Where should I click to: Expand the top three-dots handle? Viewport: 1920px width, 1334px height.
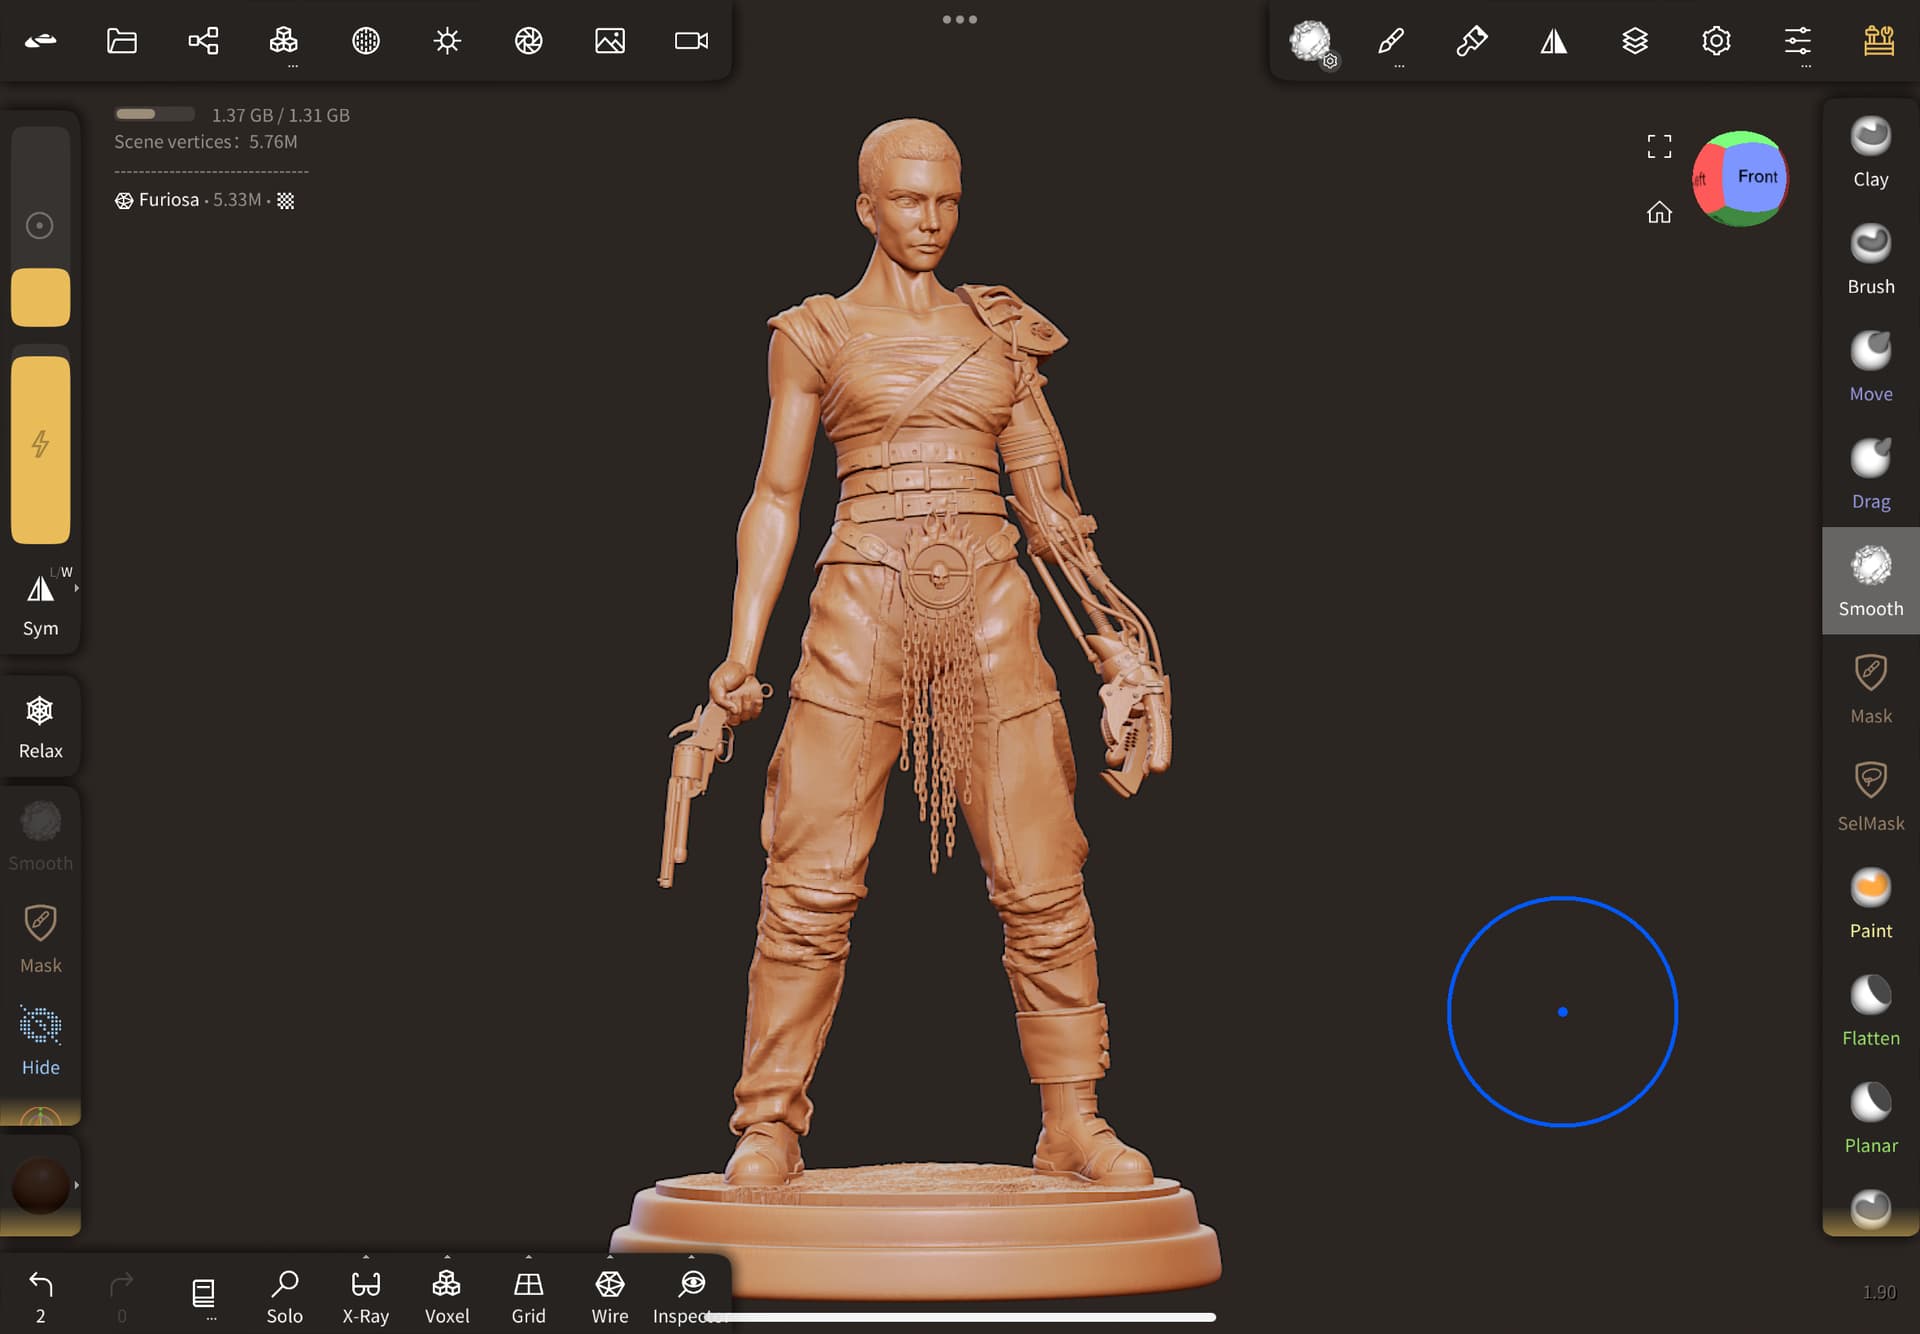(959, 19)
